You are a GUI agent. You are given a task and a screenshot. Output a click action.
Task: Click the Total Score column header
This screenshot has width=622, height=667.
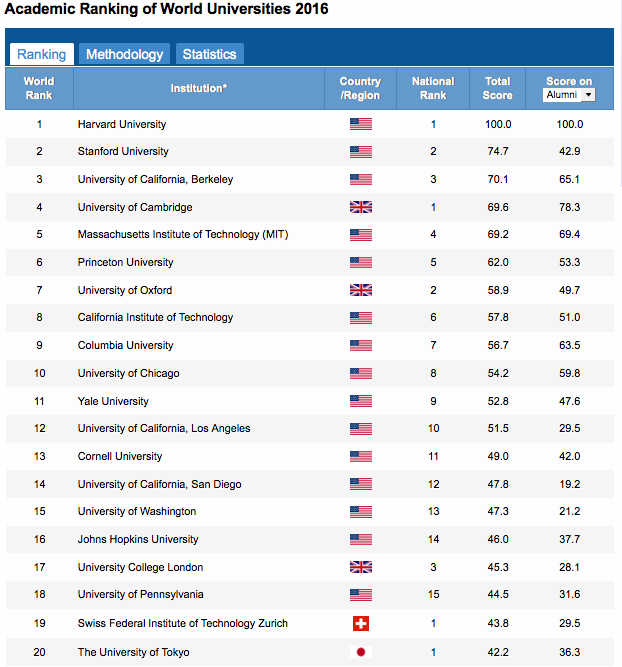(x=497, y=88)
